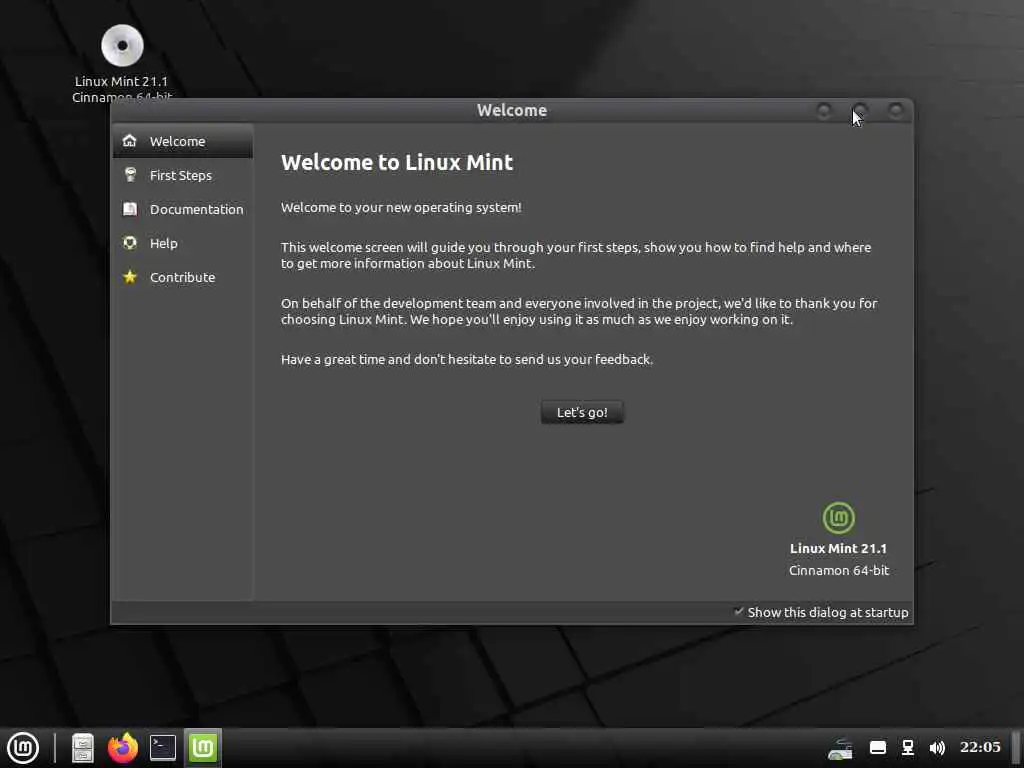The height and width of the screenshot is (768, 1024).
Task: Click the star icon beside Contribute
Action: pyautogui.click(x=130, y=277)
